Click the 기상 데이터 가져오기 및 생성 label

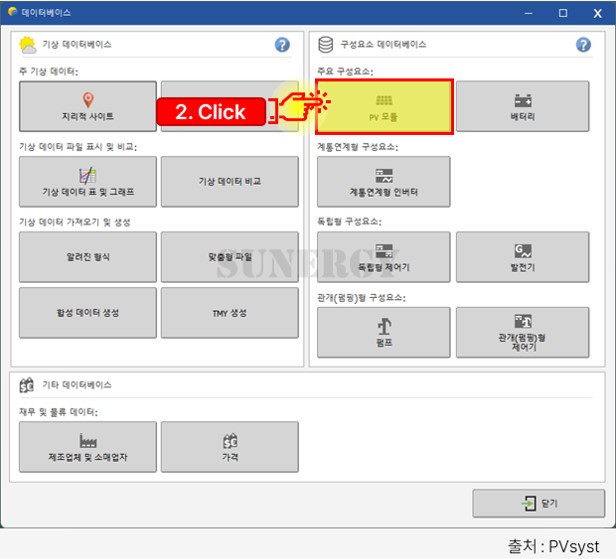pos(75,222)
